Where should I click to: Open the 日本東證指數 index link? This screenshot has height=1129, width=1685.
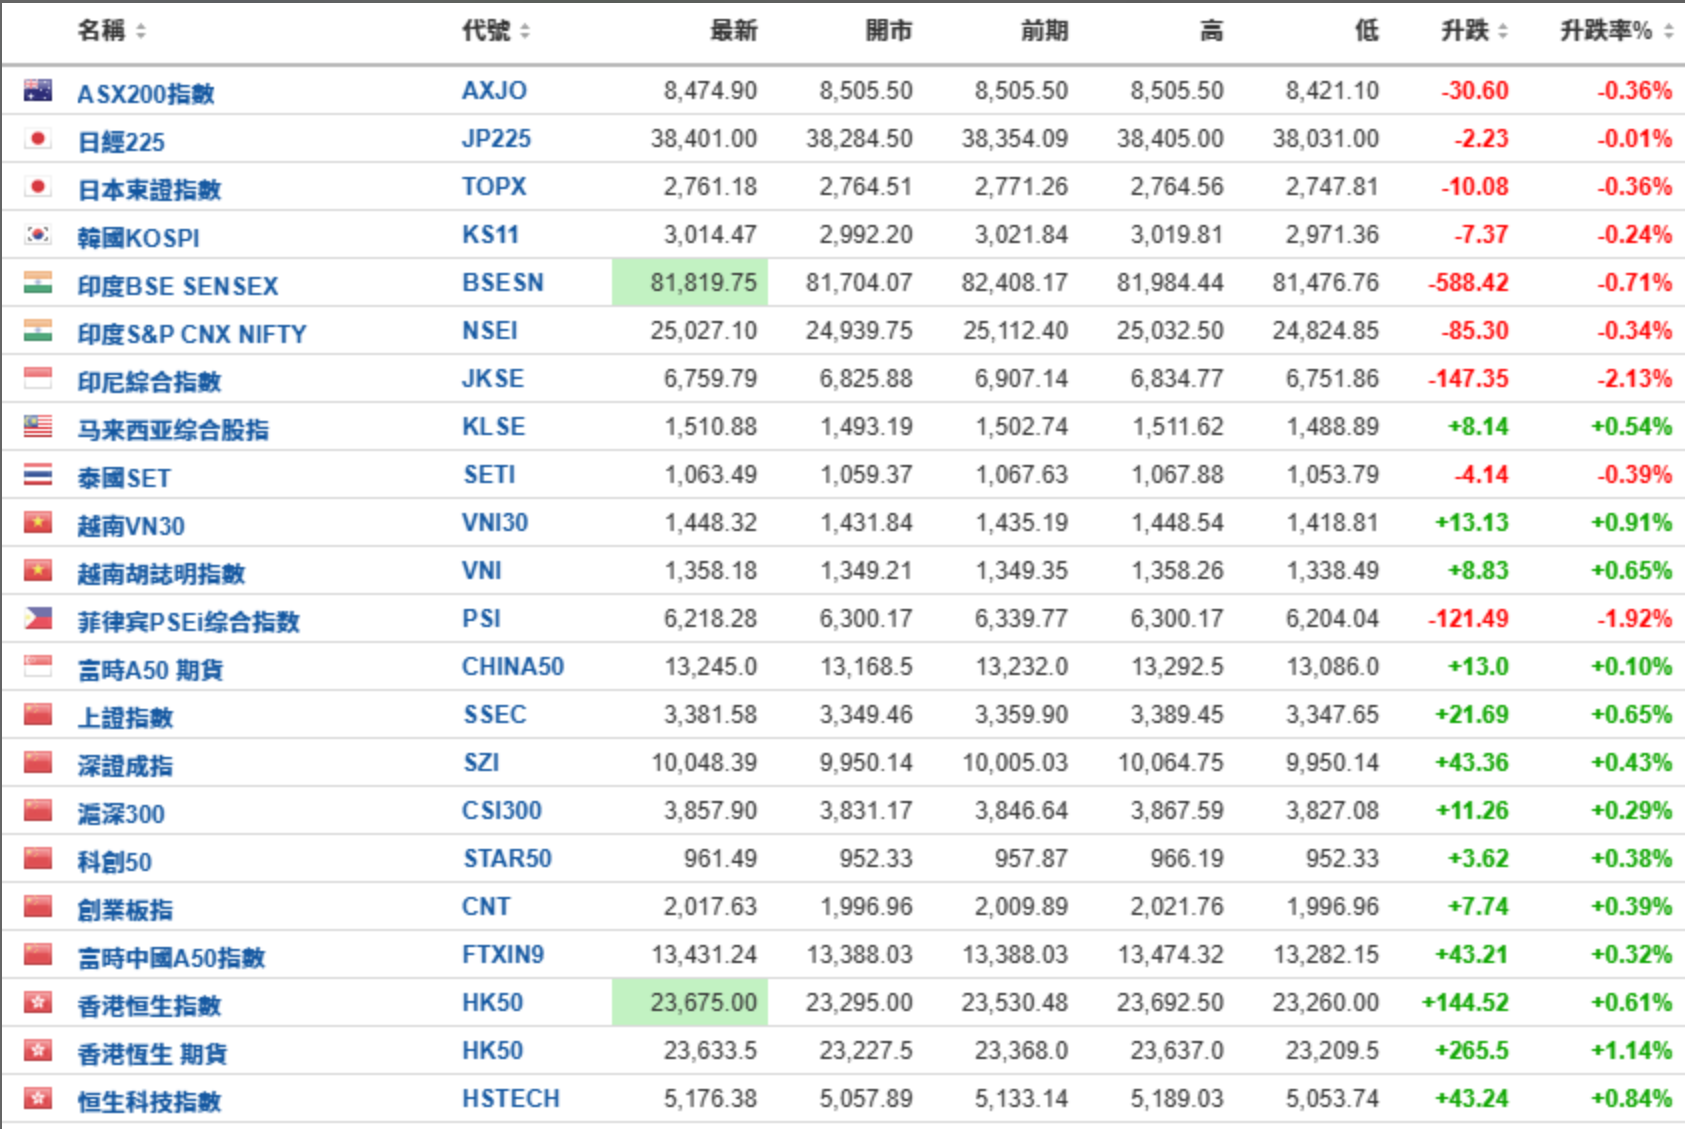click(x=149, y=190)
